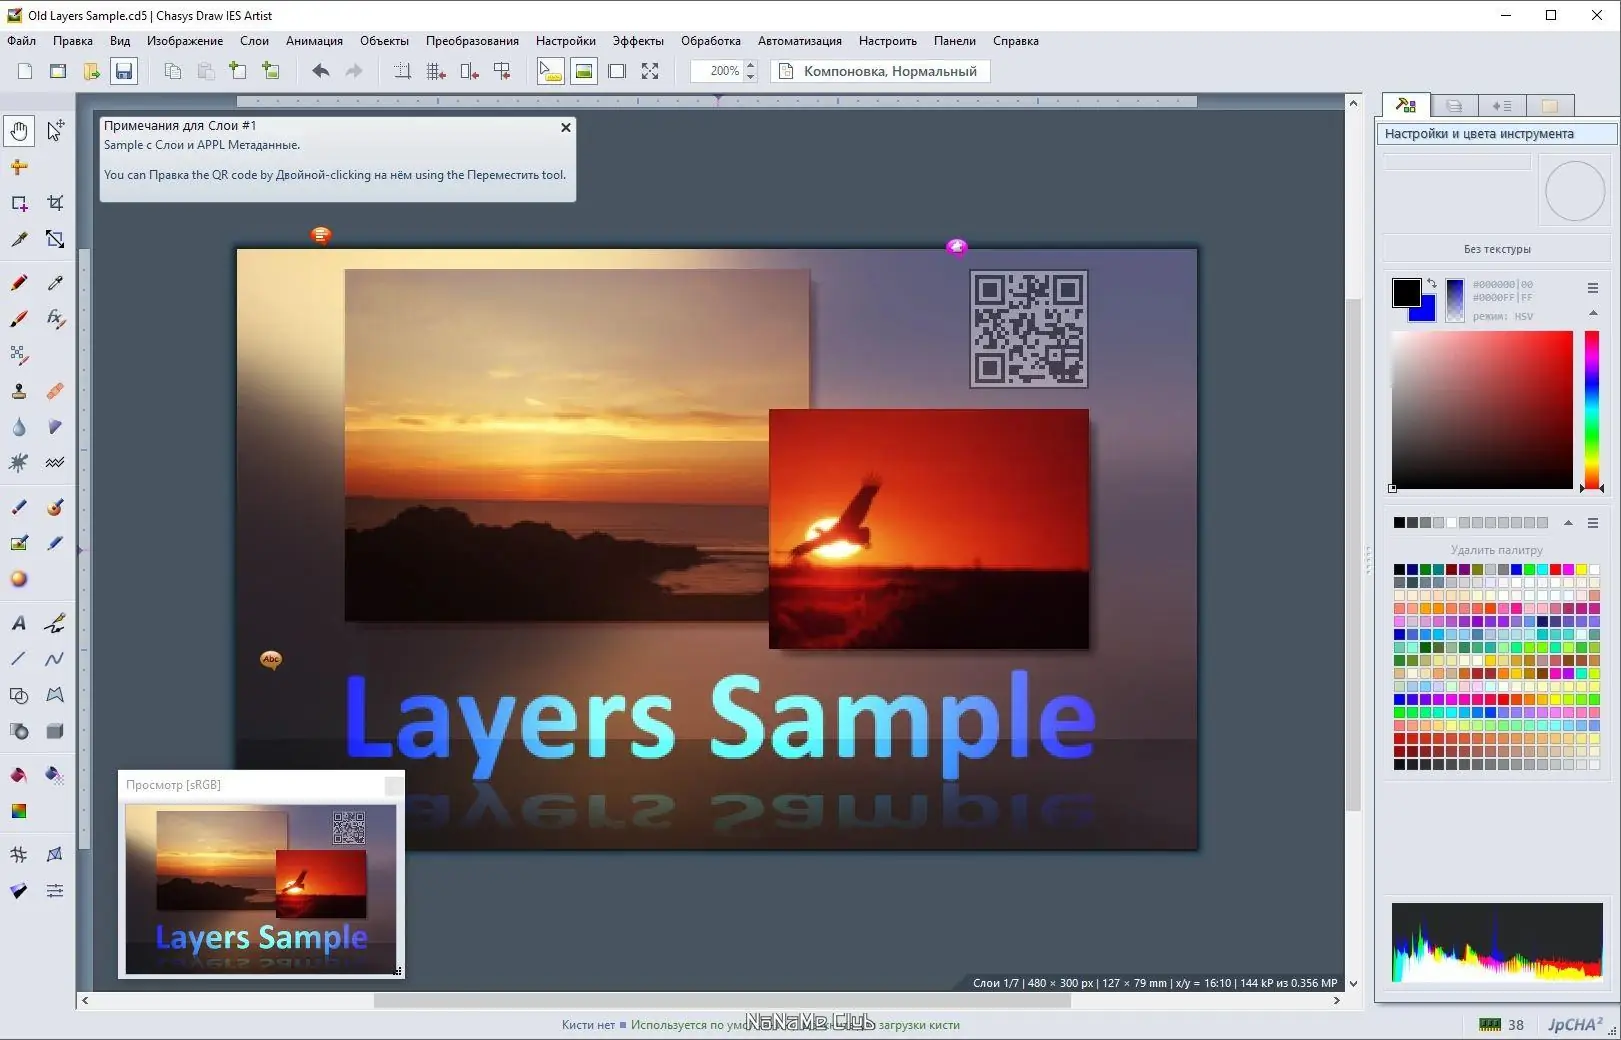This screenshot has height=1040, width=1621.
Task: Redo the last undone action
Action: 354,71
